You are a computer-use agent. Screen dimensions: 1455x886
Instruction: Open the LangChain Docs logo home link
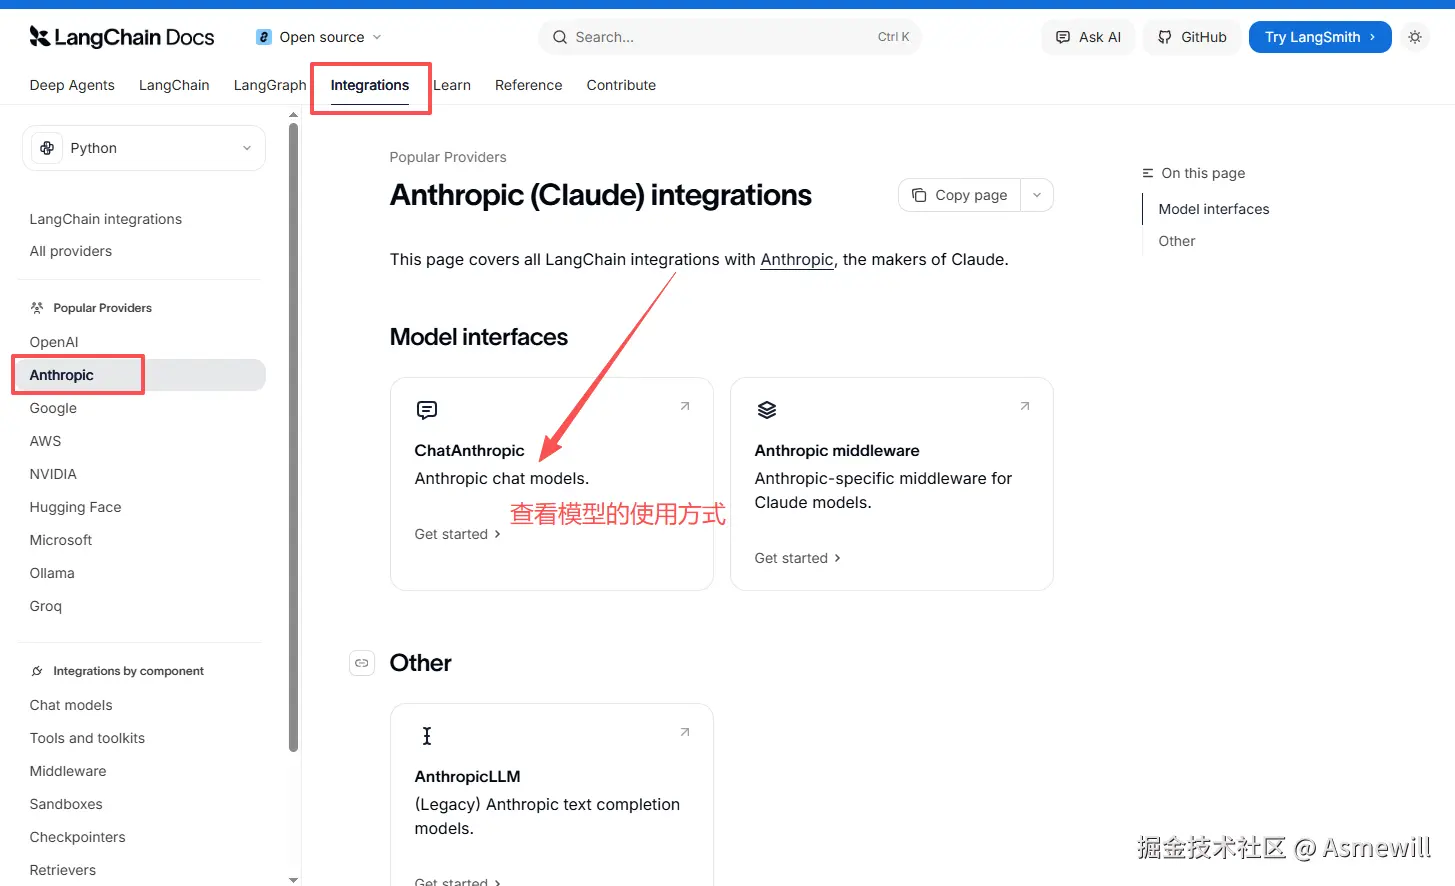point(122,37)
